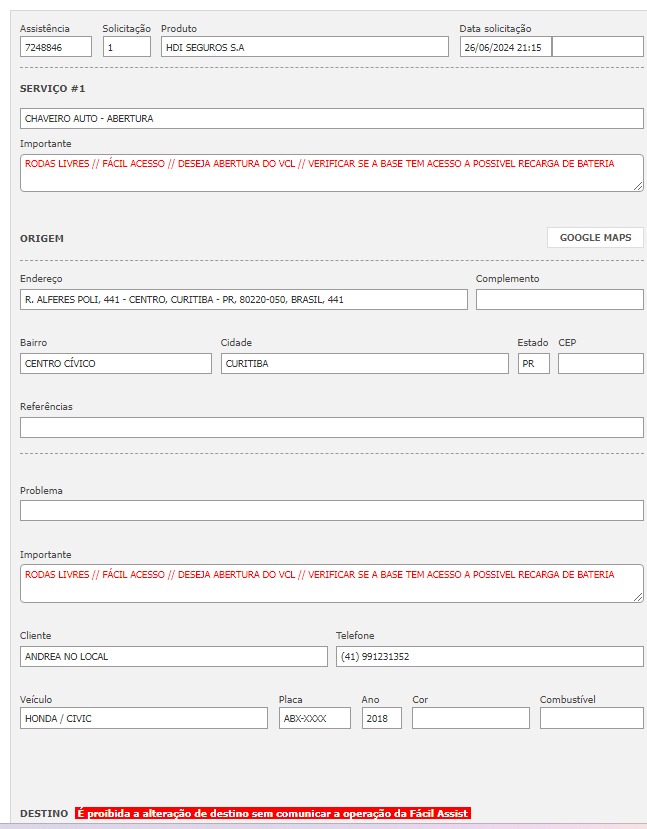
Task: Click the empty Combustível field
Action: click(x=591, y=718)
